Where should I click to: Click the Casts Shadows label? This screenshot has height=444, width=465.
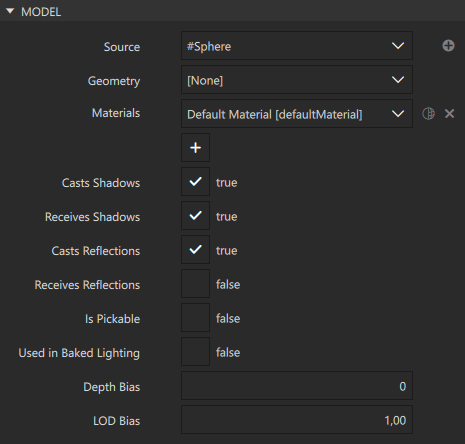[x=101, y=183]
